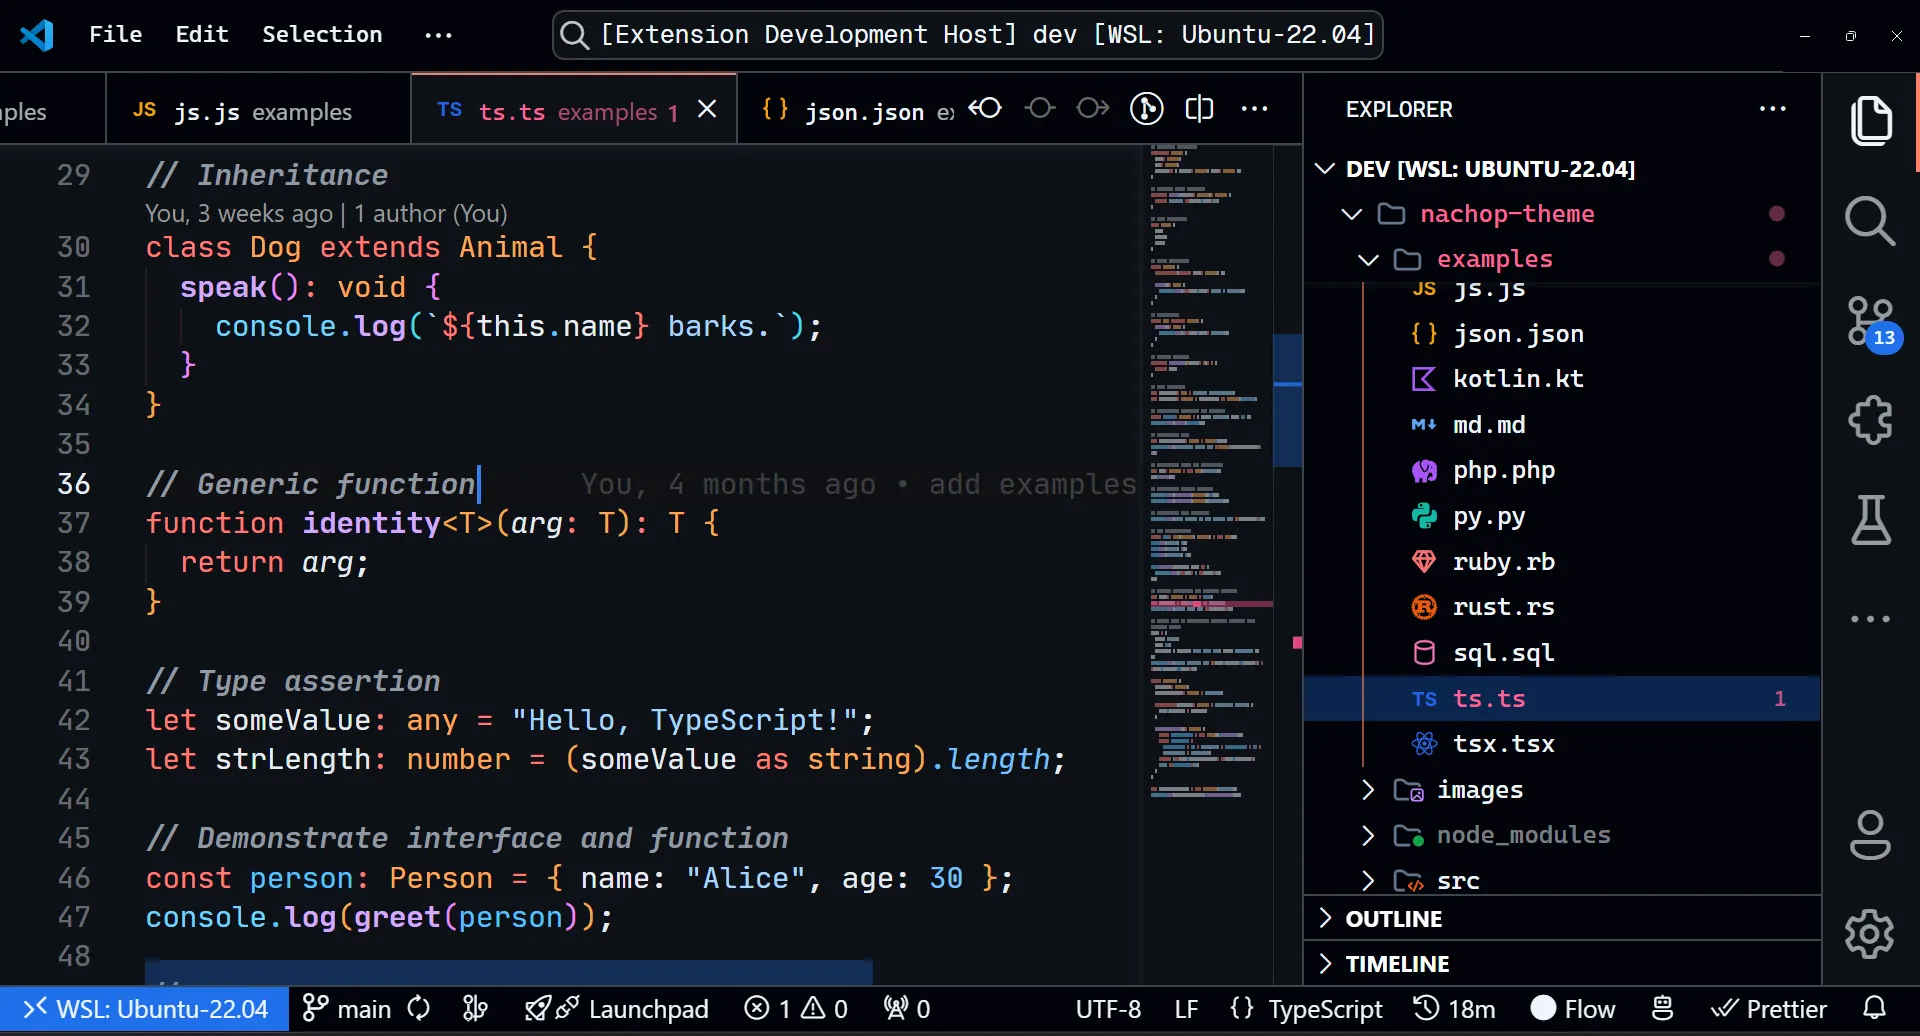
Task: Switch to the js.js examples tab
Action: [x=258, y=110]
